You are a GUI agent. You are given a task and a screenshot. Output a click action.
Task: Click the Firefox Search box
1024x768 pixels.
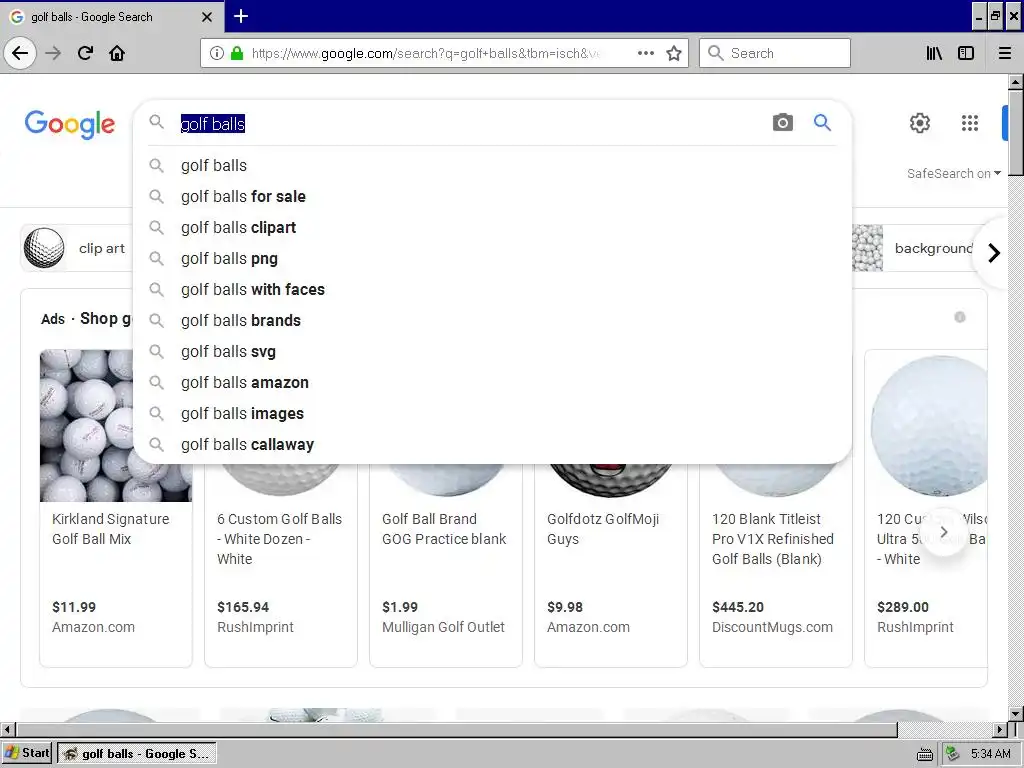775,53
